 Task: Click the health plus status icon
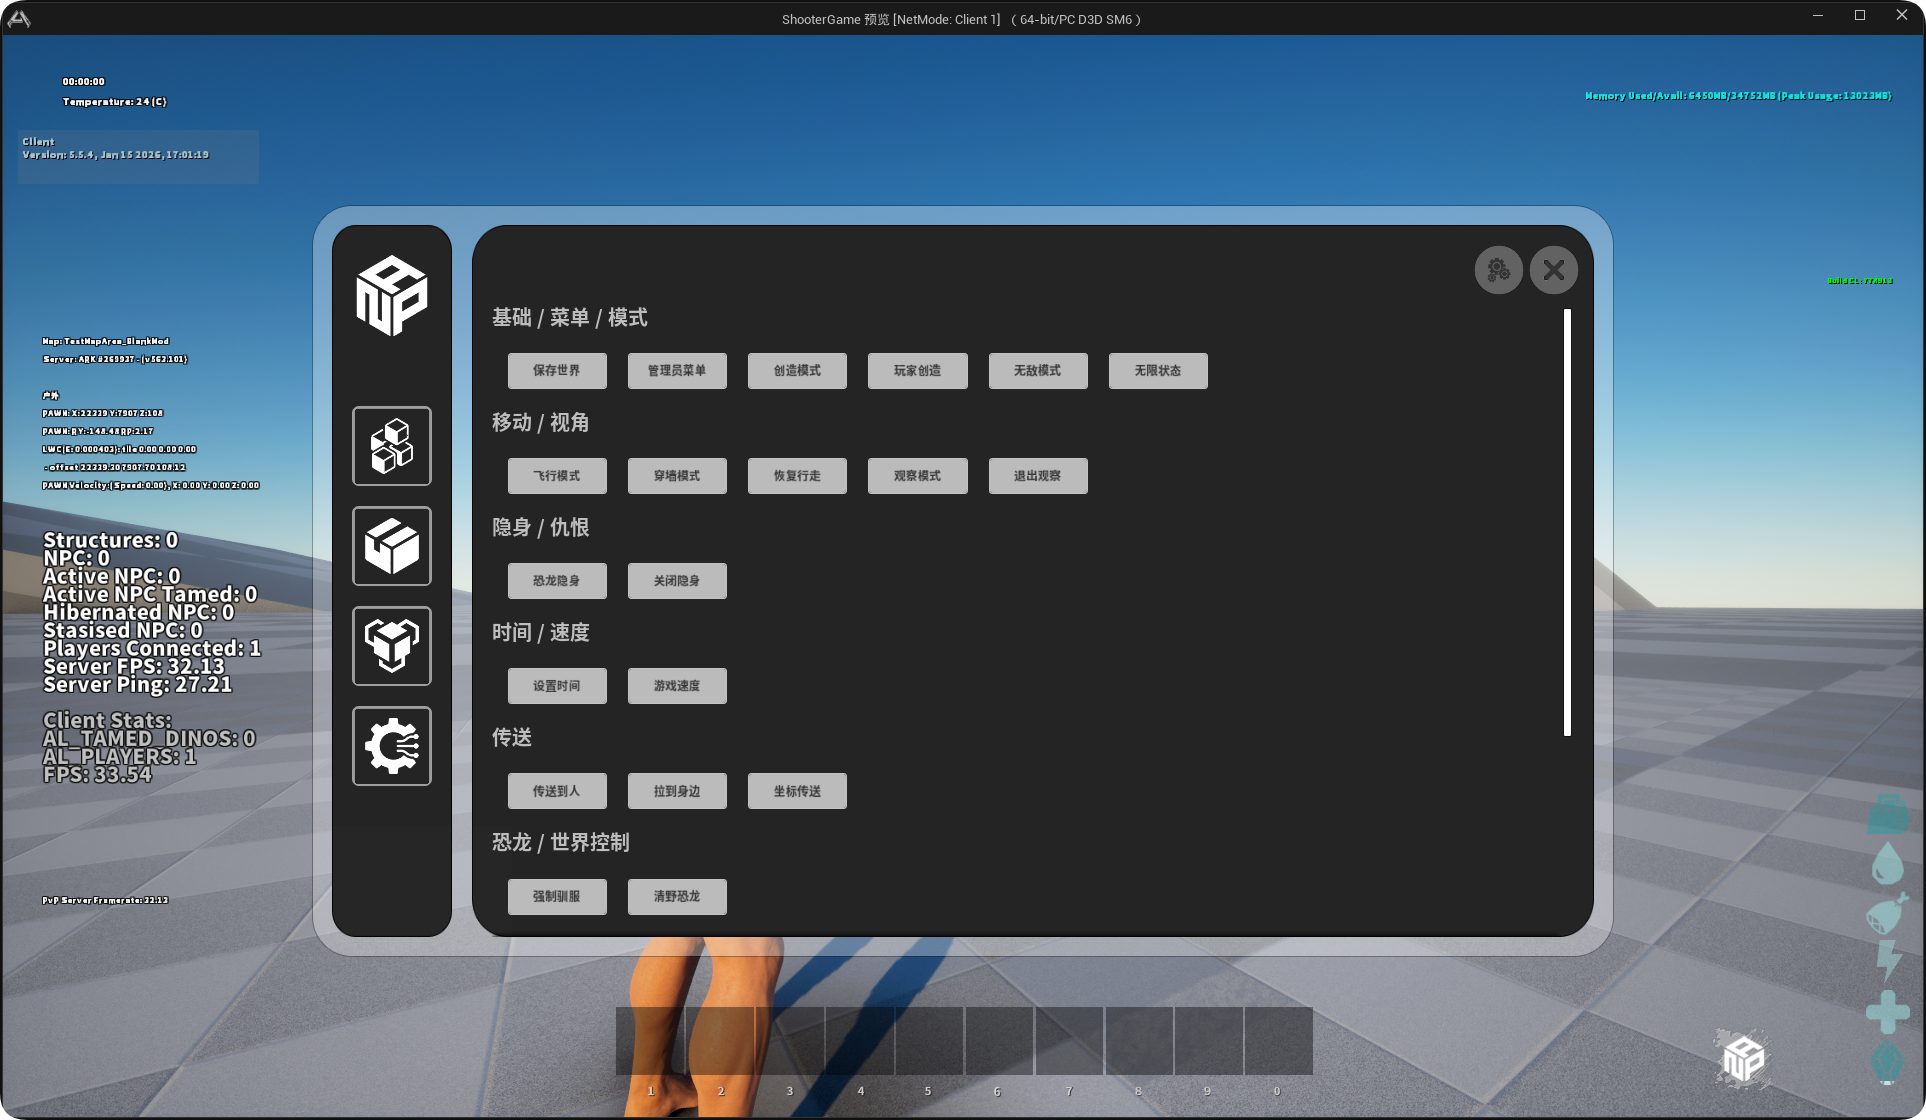click(1887, 1011)
